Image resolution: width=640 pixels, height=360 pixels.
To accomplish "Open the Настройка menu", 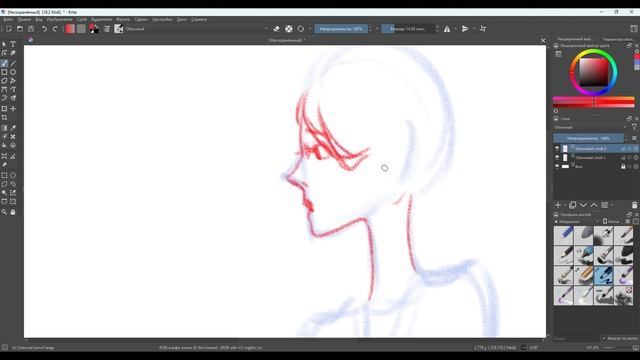I will tap(162, 19).
